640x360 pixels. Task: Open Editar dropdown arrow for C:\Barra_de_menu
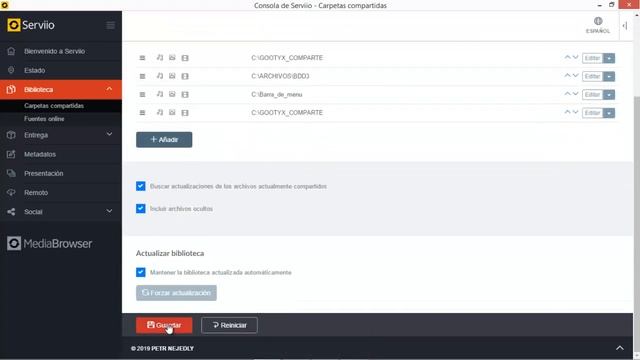point(609,95)
